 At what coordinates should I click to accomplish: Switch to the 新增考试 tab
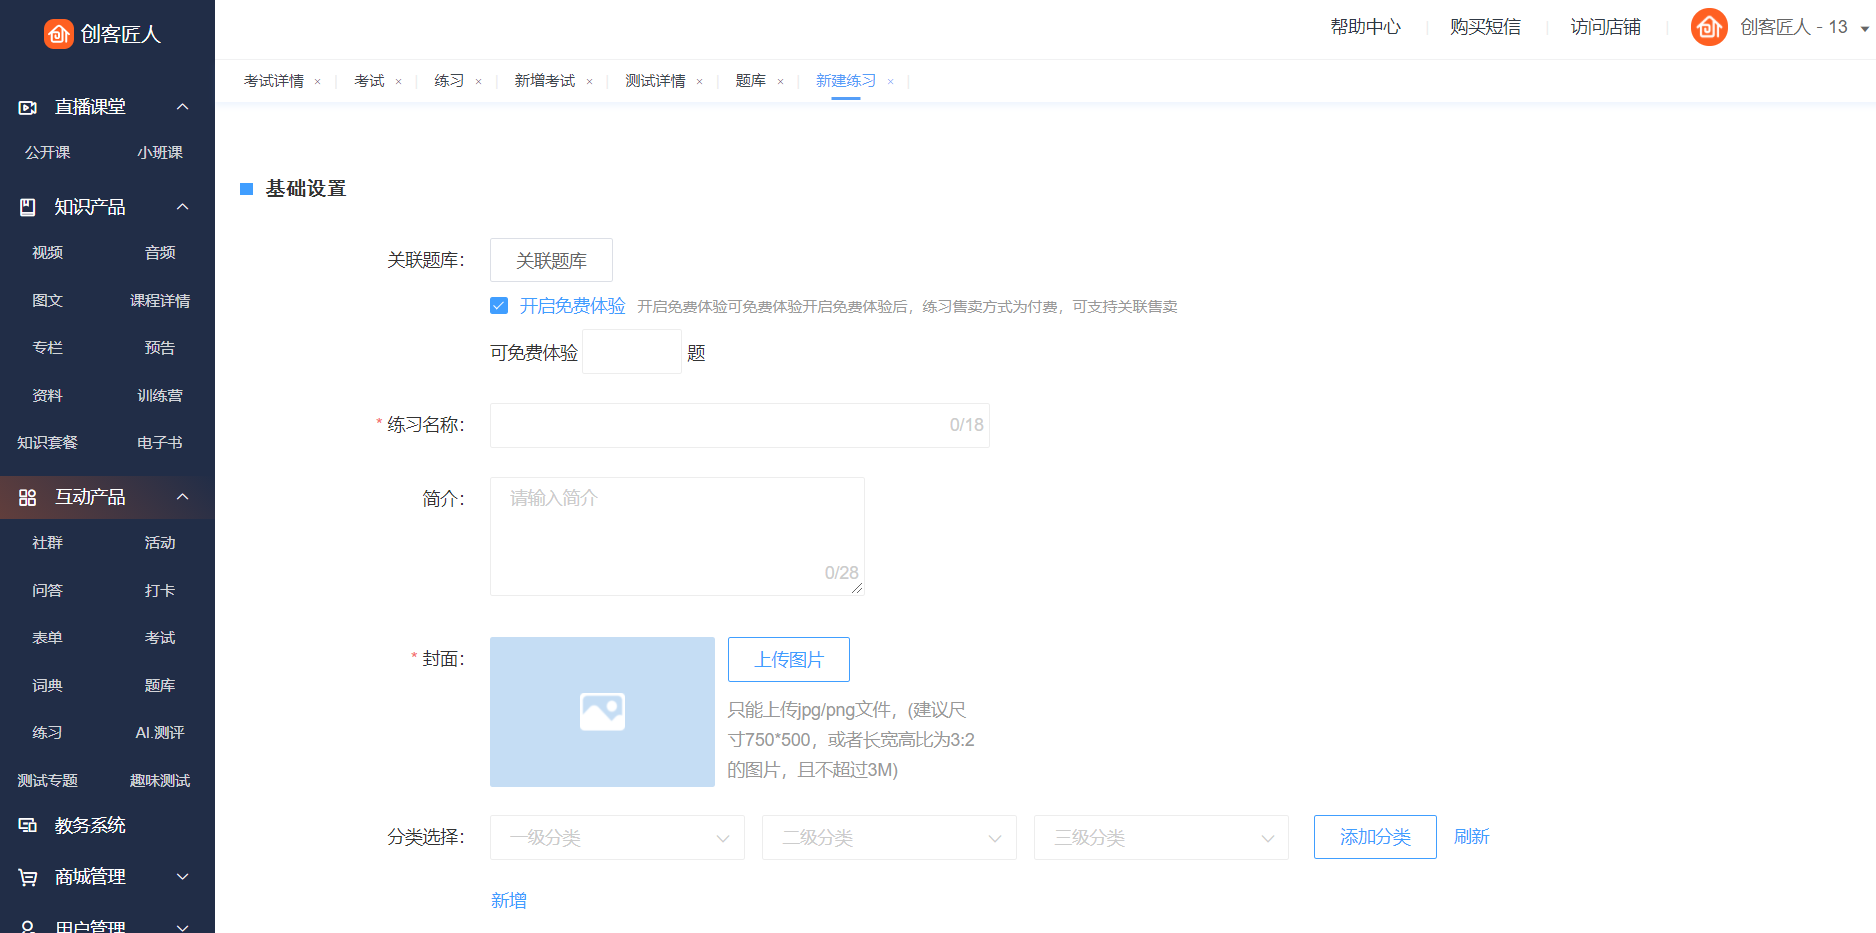coord(545,81)
